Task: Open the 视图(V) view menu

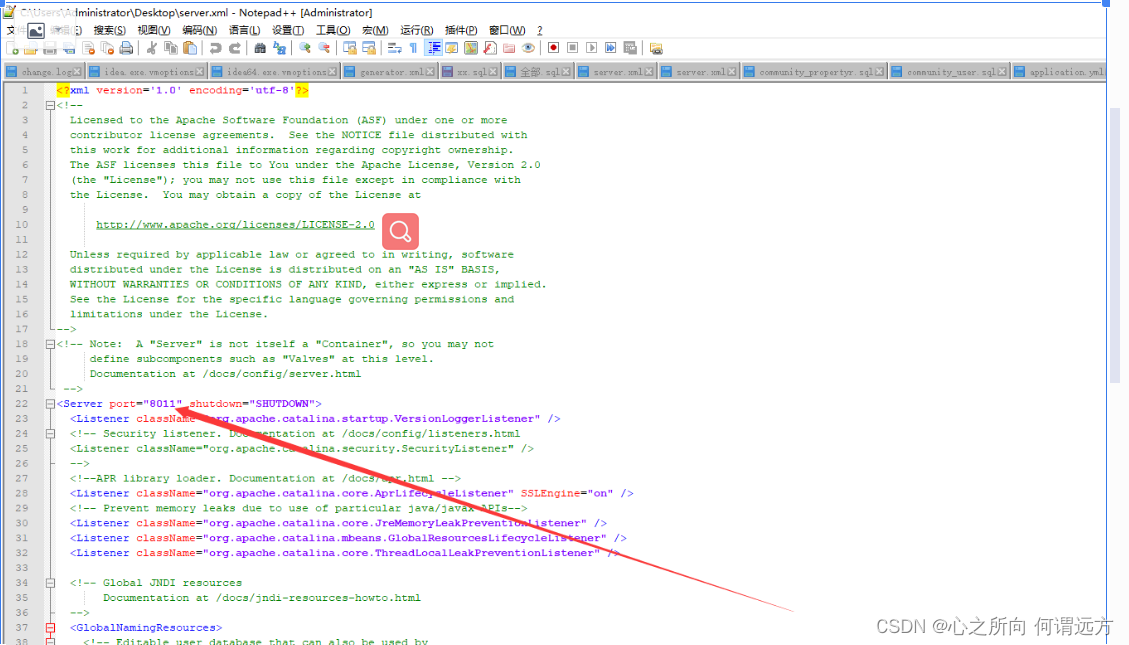Action: click(154, 30)
